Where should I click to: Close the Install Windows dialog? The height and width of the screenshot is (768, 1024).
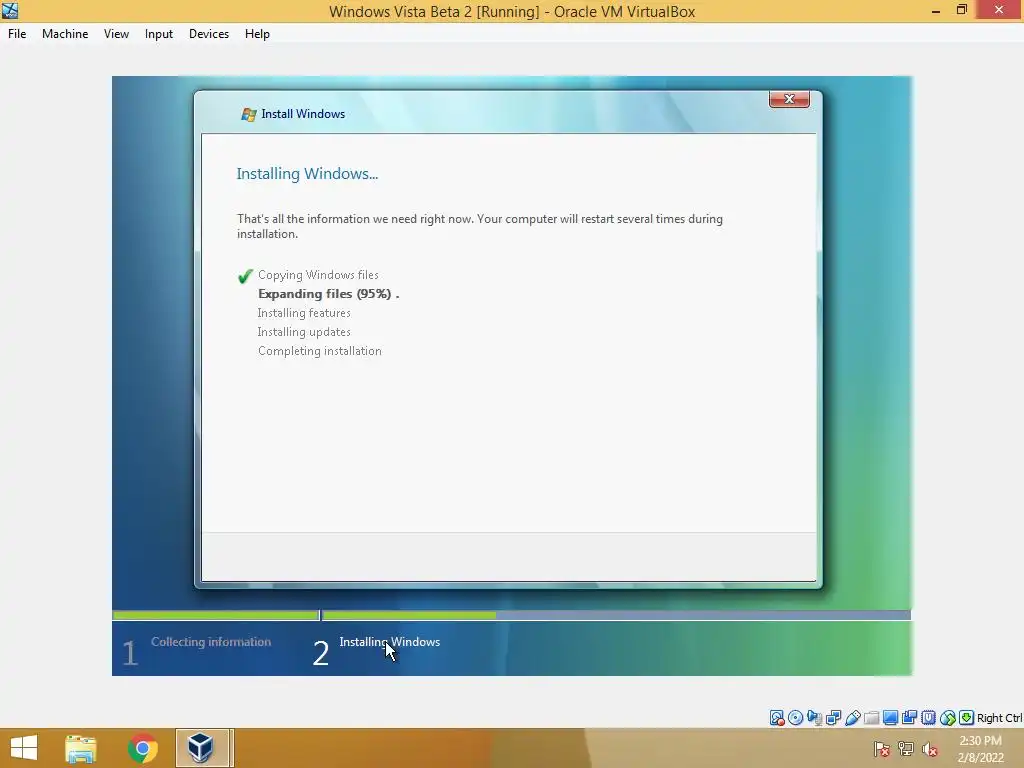(x=789, y=99)
